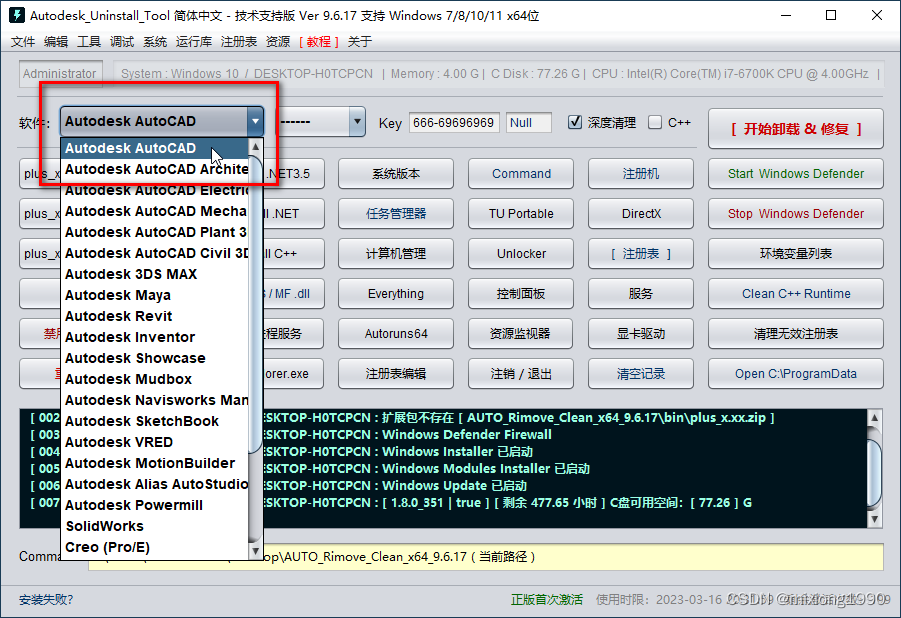Screen dimensions: 901x618
Task: Click the 安装失败? link
Action: point(46,600)
